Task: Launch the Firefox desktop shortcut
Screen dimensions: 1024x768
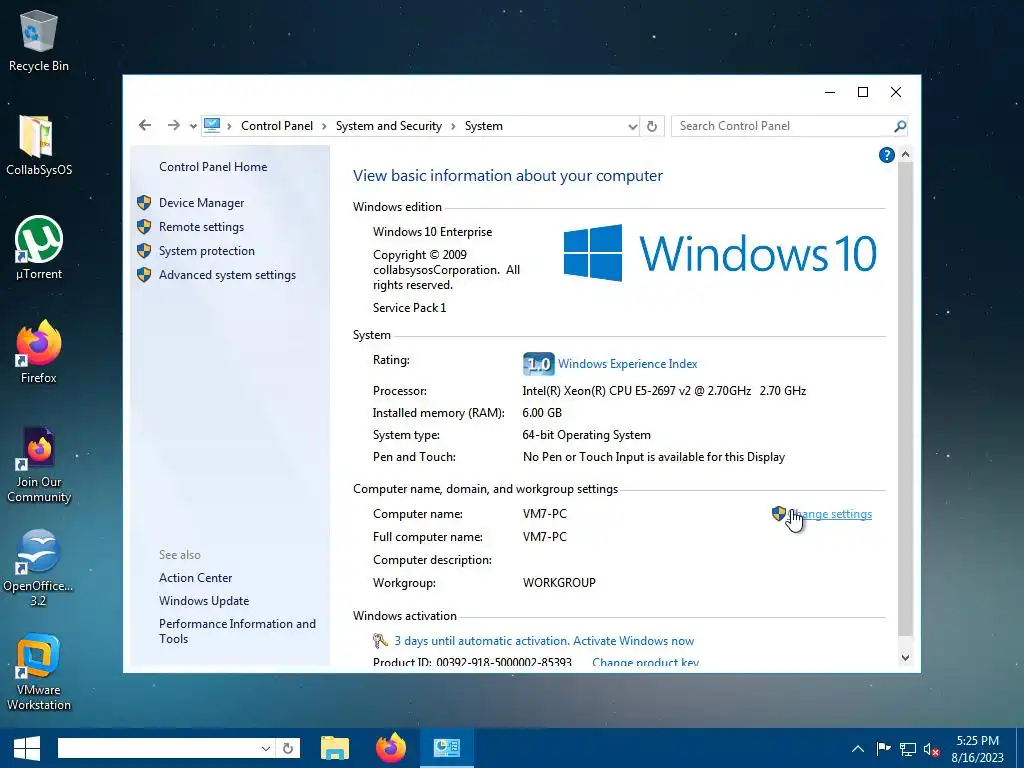Action: (x=39, y=352)
